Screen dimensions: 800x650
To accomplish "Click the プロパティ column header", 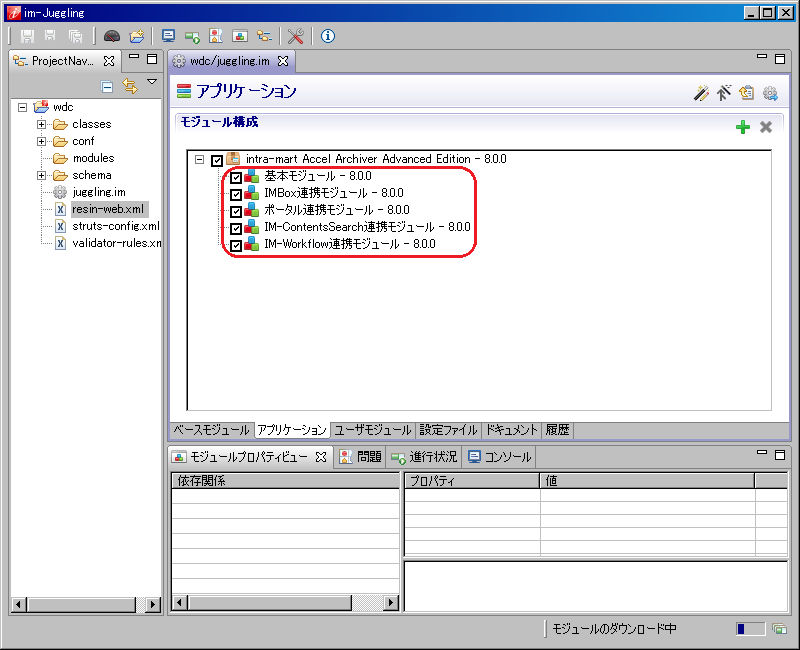I will [x=472, y=481].
